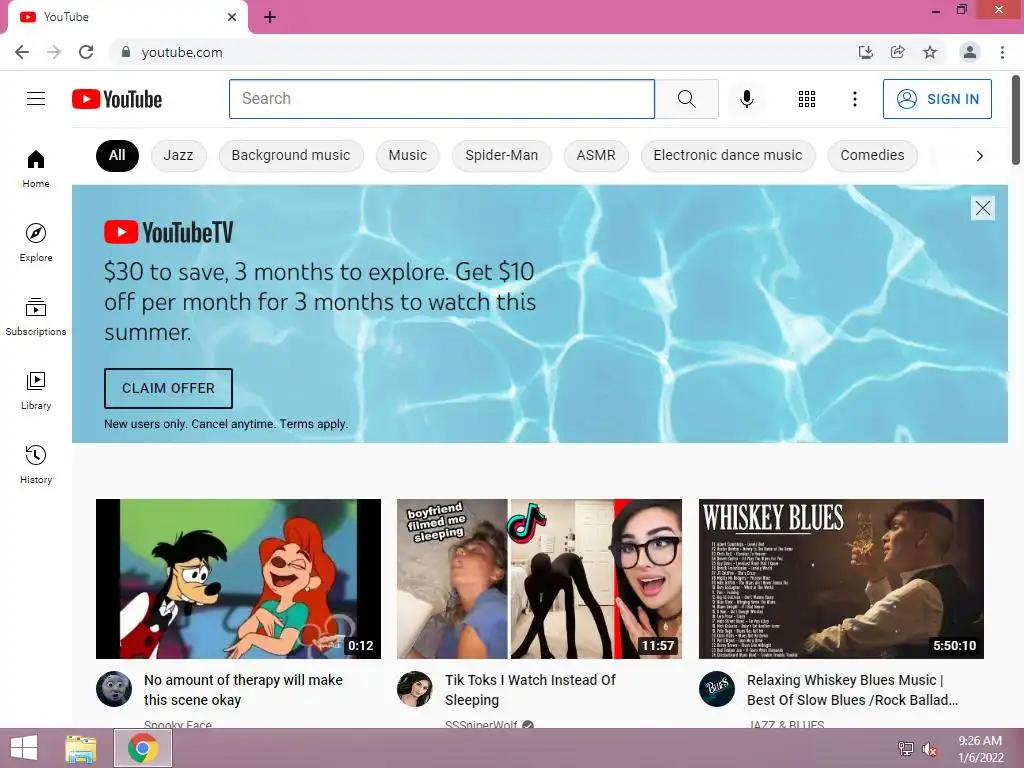
Task: Reload the page
Action: pos(86,52)
